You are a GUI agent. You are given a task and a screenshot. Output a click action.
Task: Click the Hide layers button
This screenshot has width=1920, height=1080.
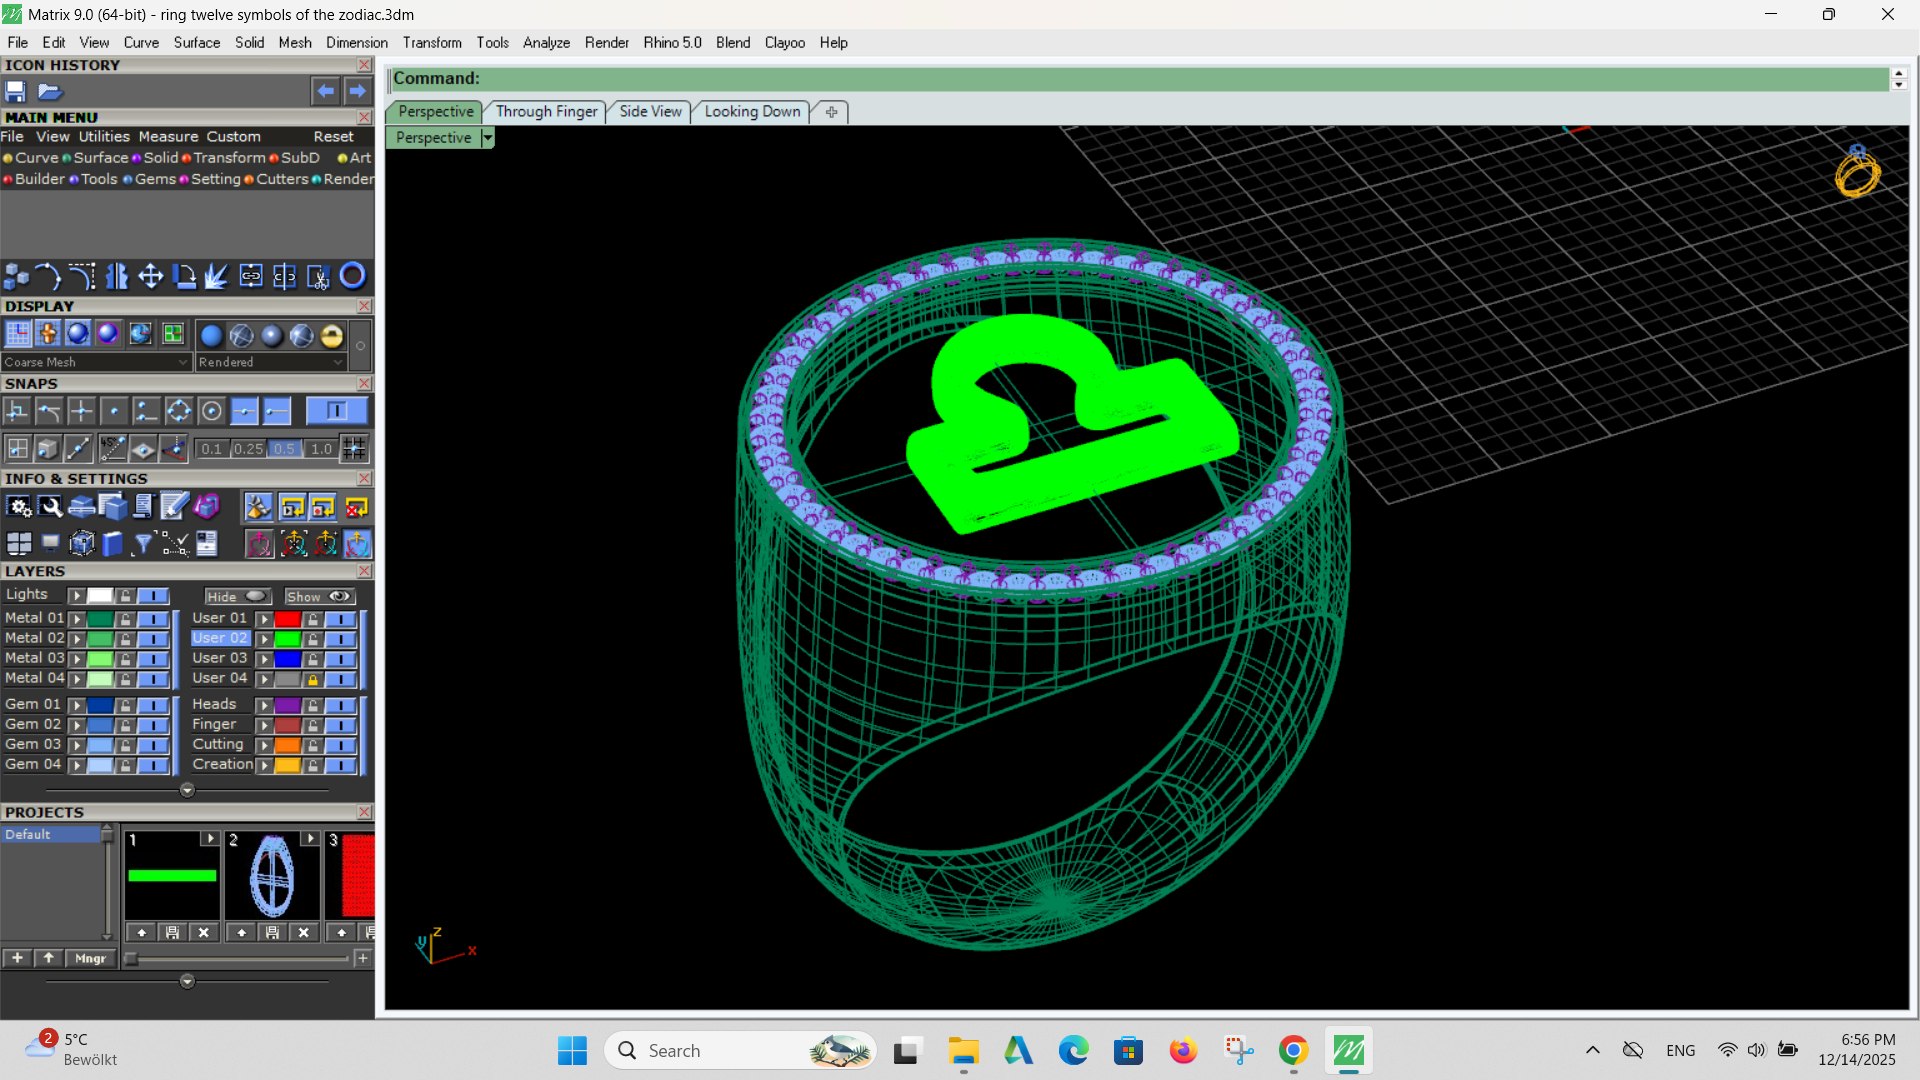click(238, 597)
